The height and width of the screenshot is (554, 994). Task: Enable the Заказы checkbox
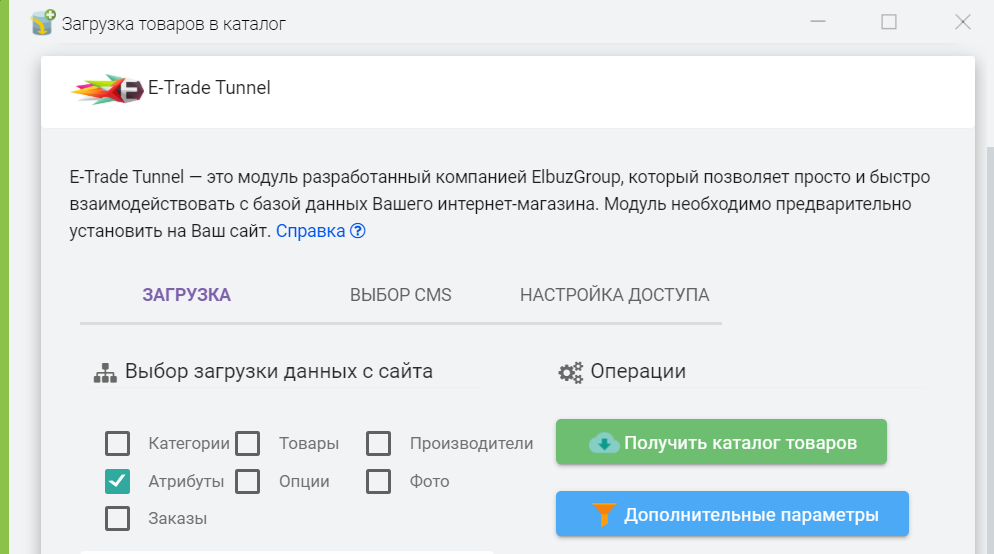point(118,519)
